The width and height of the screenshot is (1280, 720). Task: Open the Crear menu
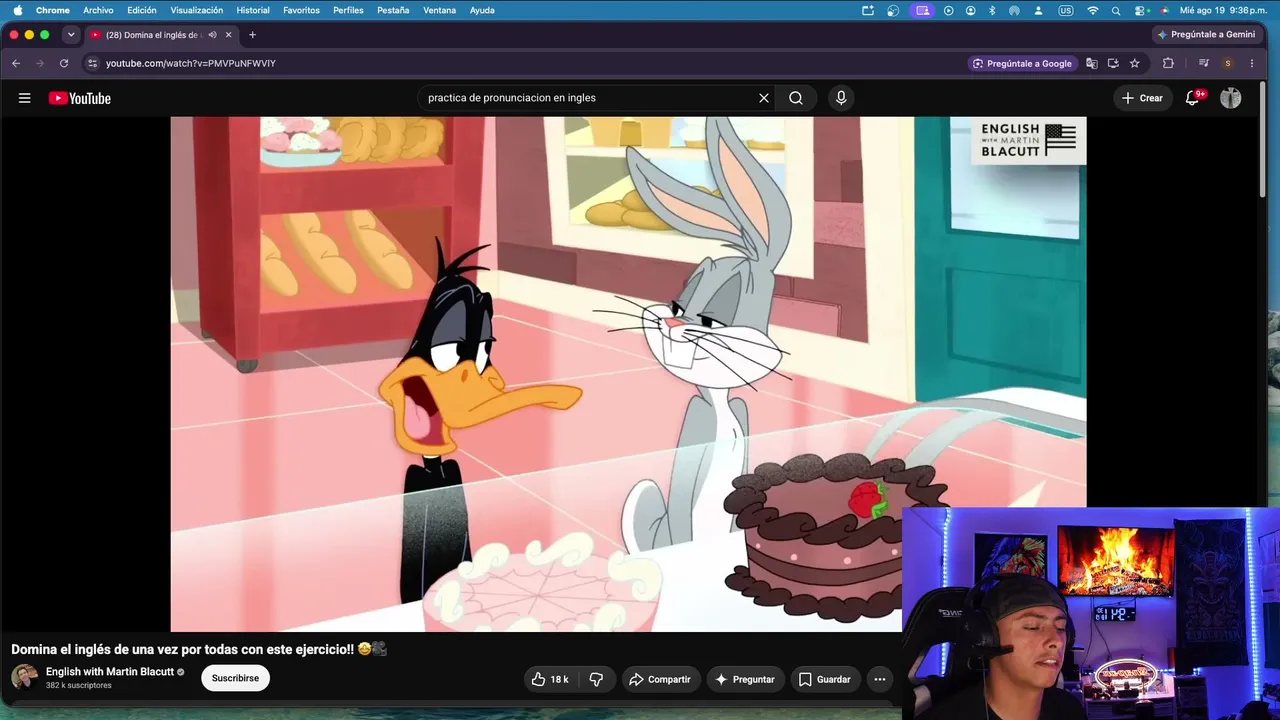1142,98
